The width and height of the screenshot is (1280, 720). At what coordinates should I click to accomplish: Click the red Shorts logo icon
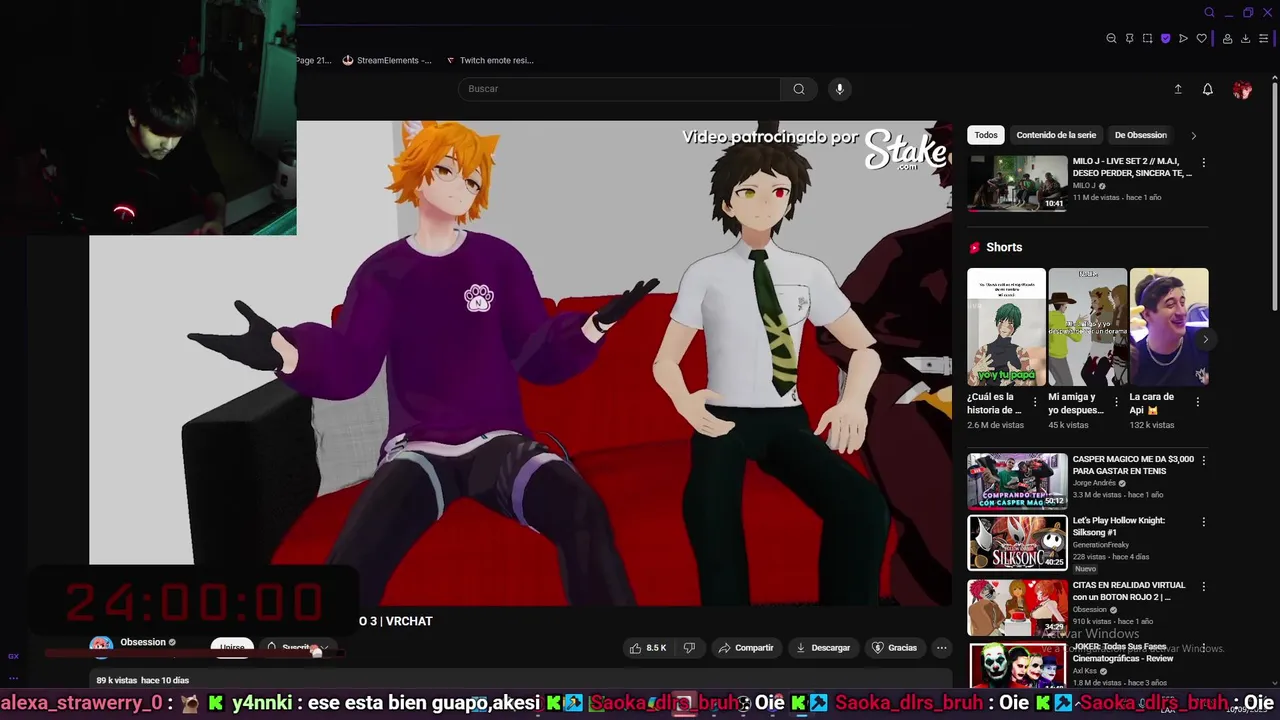pos(974,247)
